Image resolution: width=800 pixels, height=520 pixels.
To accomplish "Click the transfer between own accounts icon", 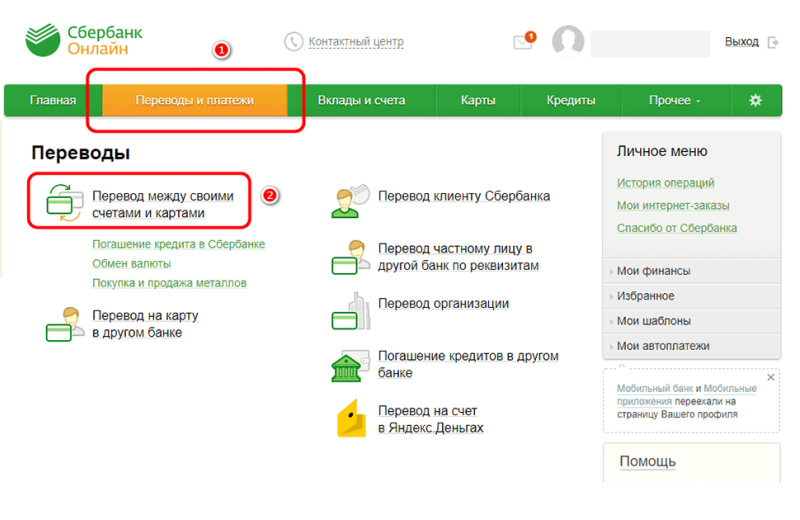I will point(65,204).
